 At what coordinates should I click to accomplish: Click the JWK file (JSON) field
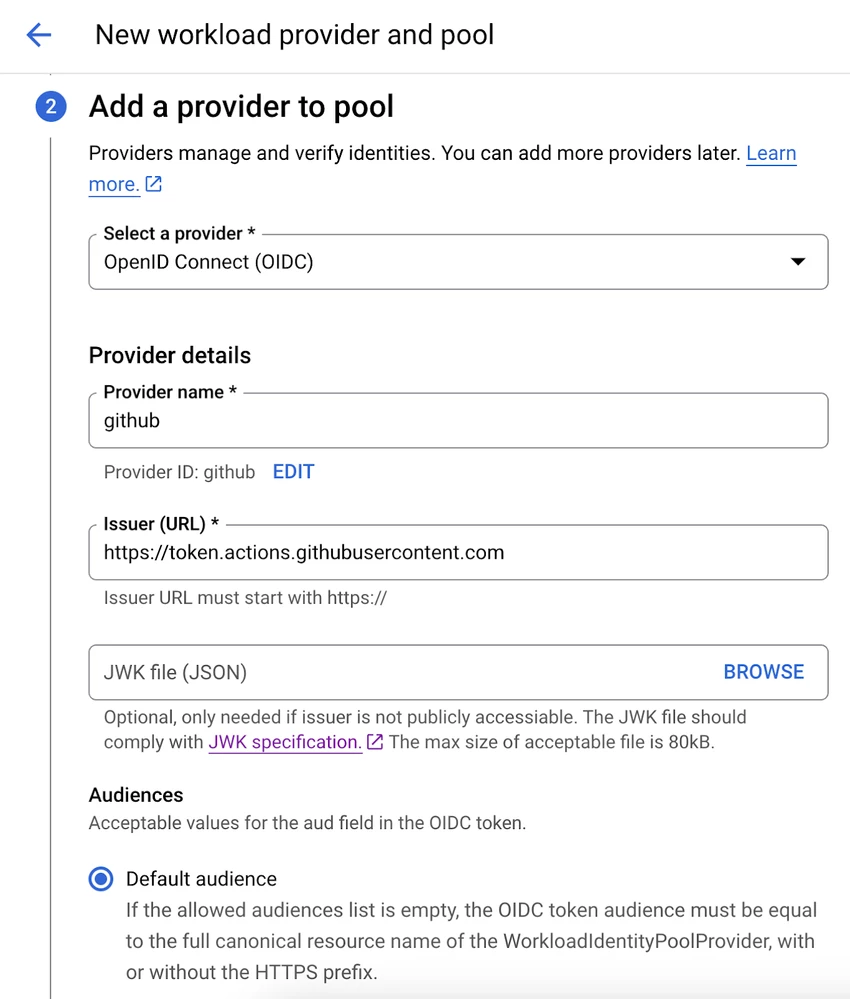[x=400, y=672]
